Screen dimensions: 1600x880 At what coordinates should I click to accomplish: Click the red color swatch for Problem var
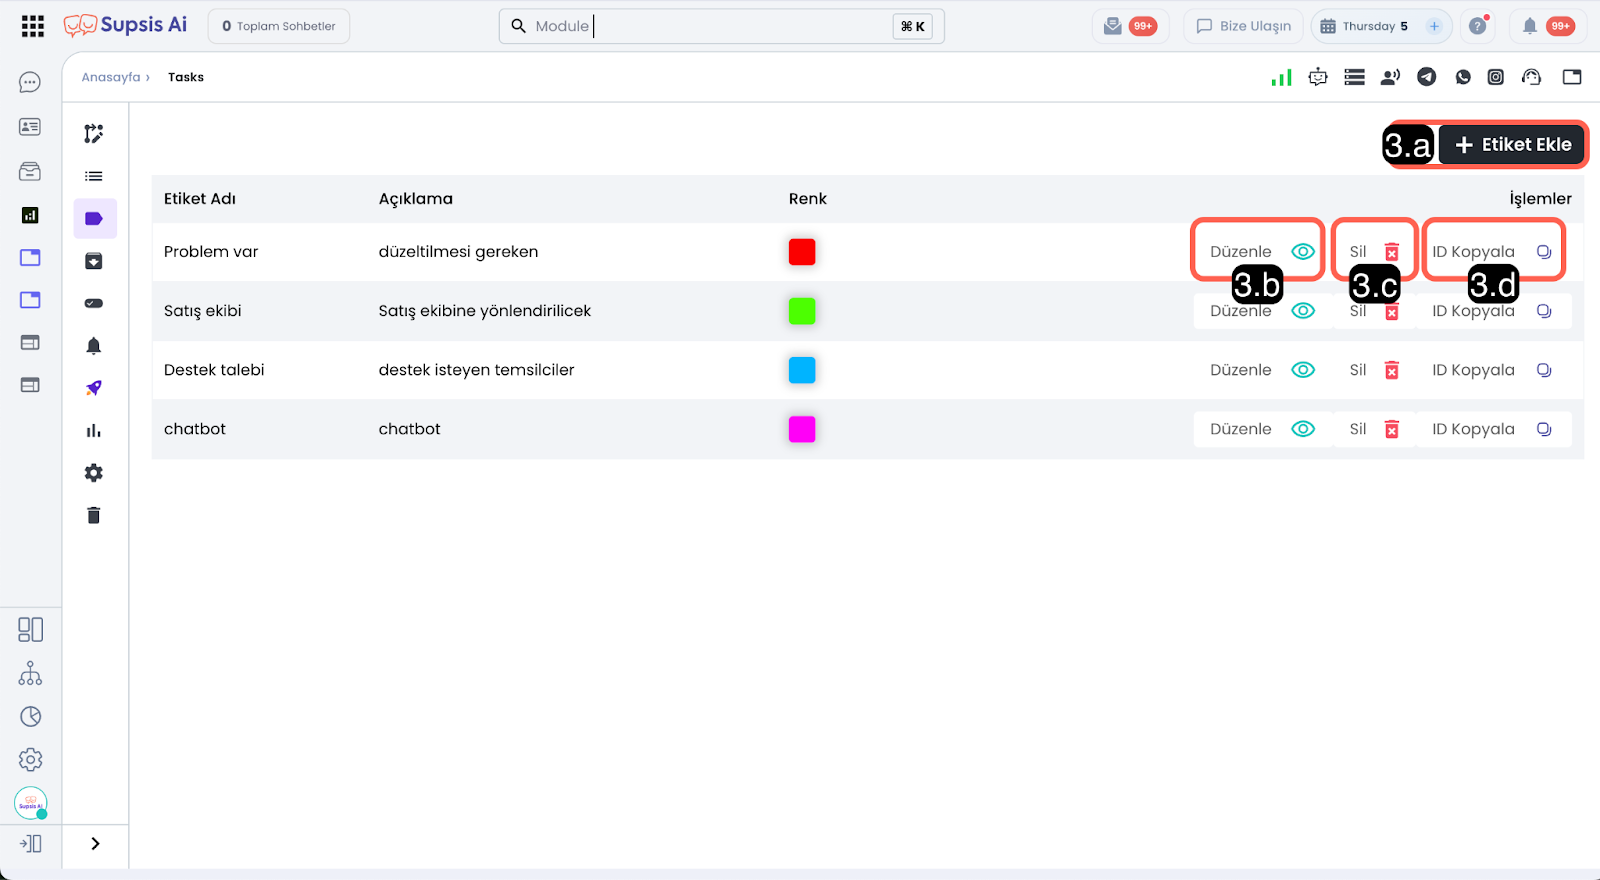tap(802, 252)
